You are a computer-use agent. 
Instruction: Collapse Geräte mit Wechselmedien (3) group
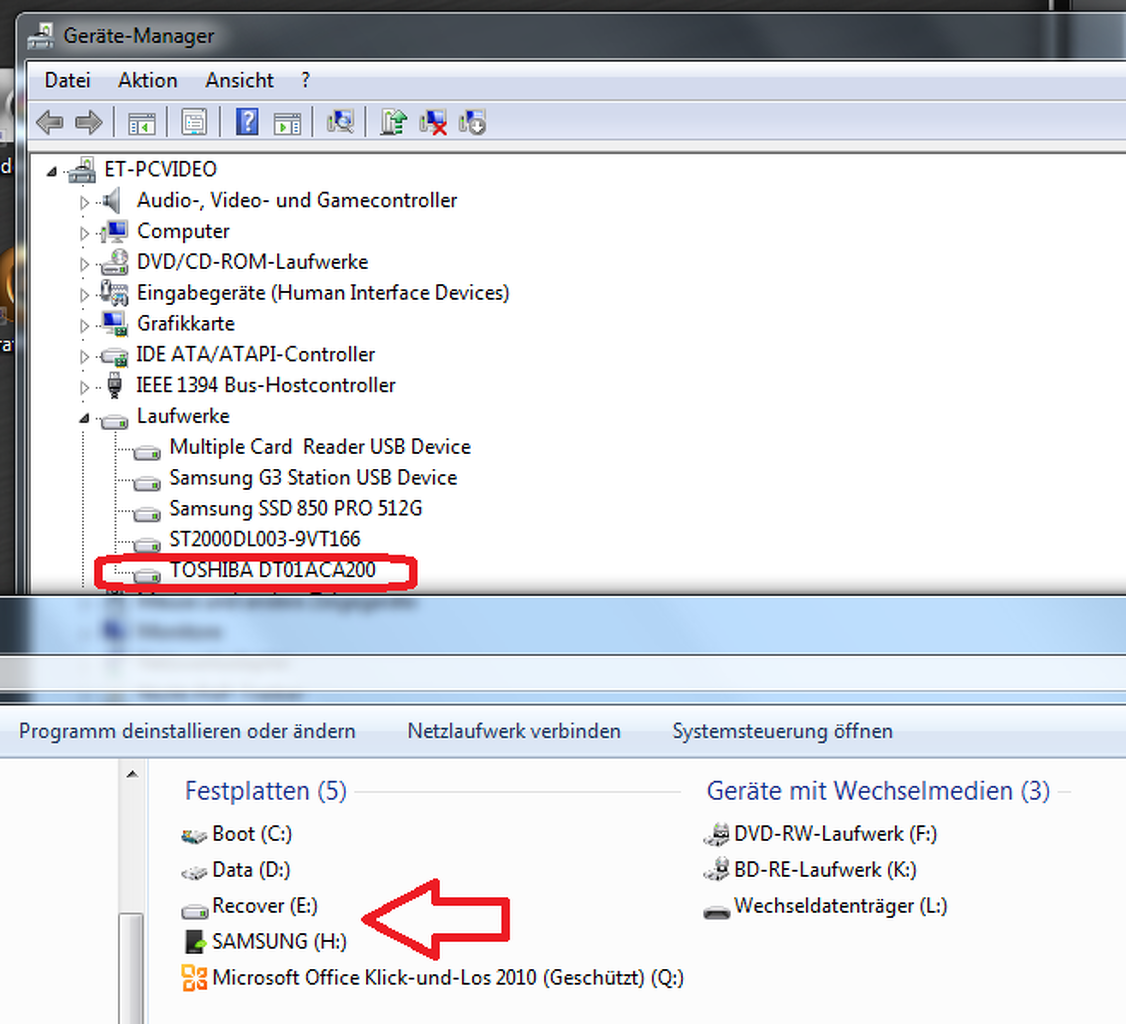click(878, 791)
